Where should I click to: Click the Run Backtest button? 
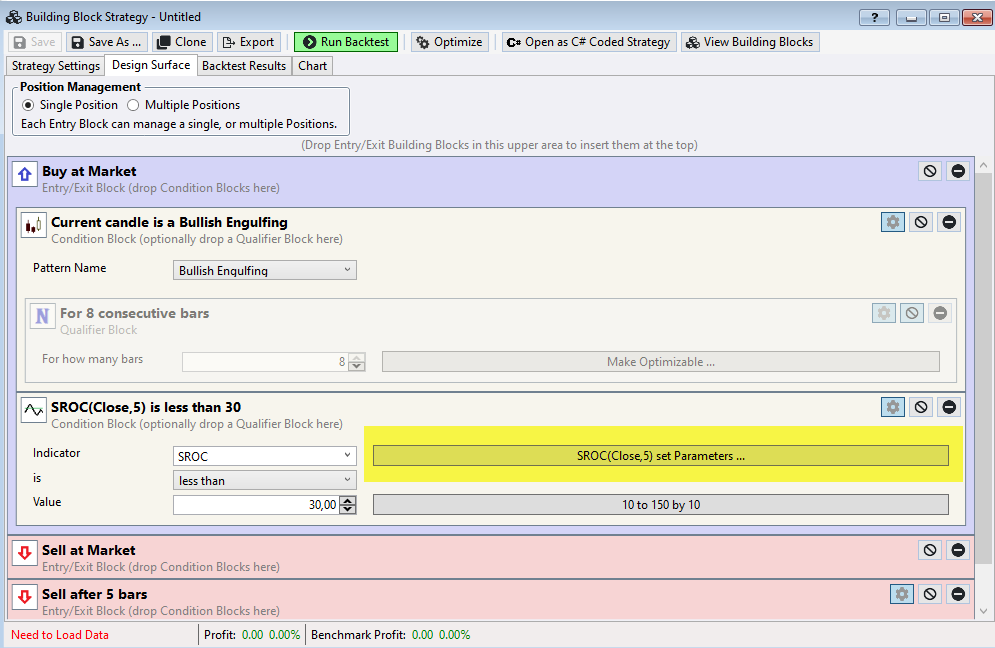[345, 42]
